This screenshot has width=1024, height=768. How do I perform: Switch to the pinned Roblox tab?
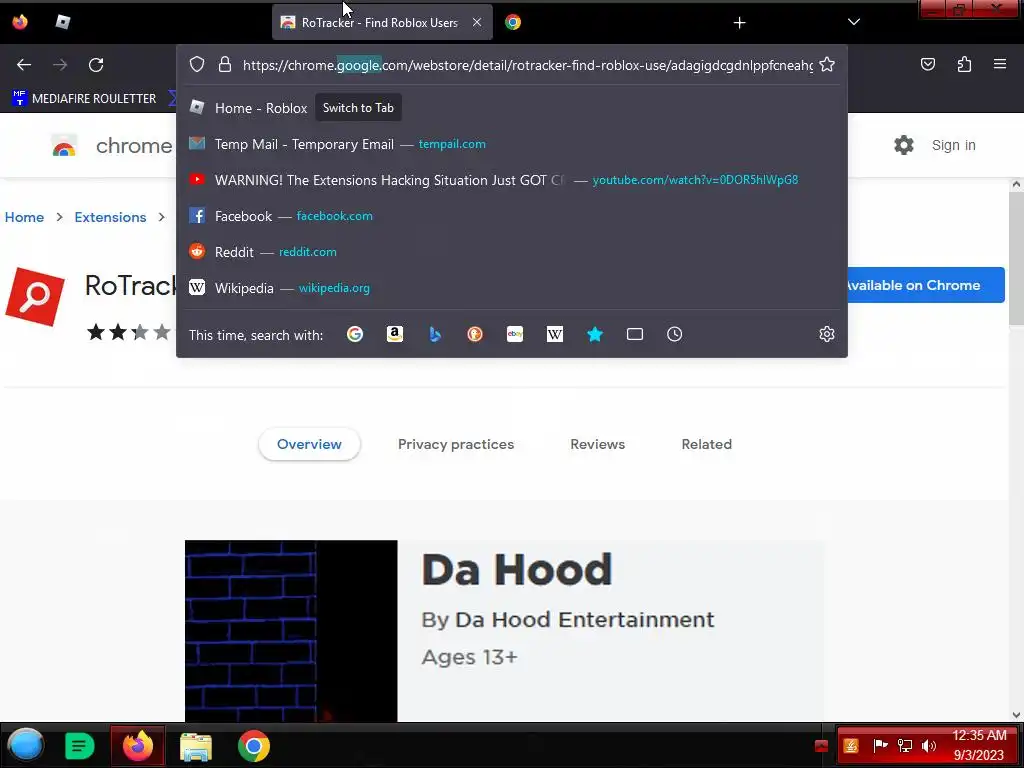point(63,22)
